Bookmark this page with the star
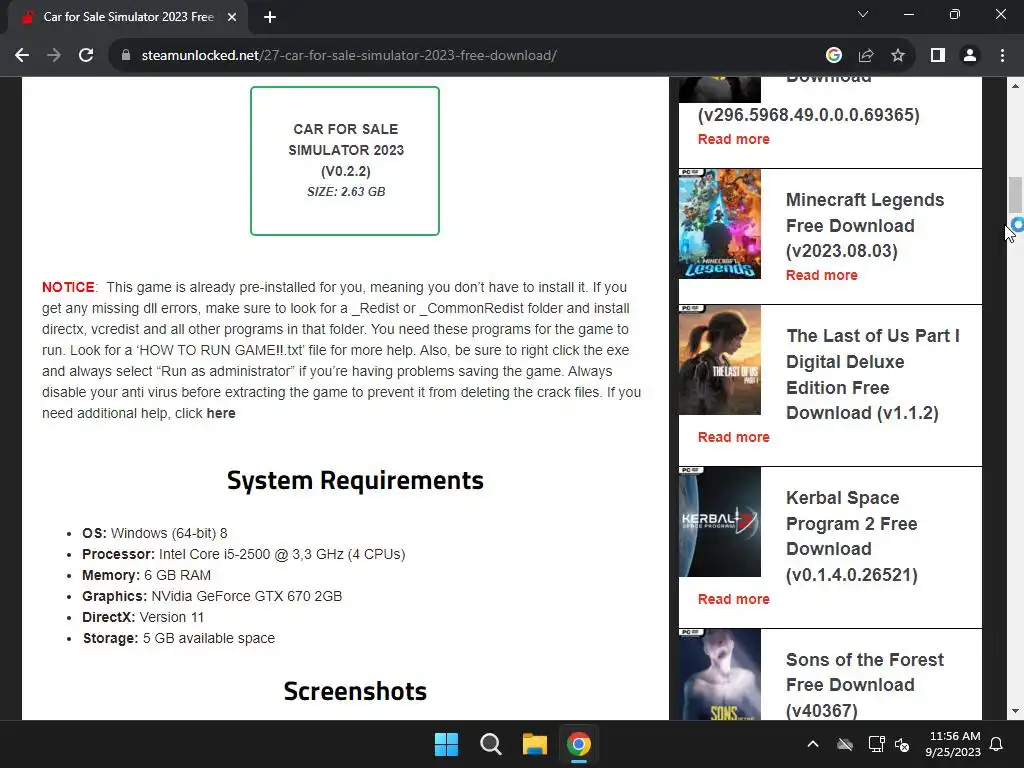The height and width of the screenshot is (768, 1024). coord(898,56)
